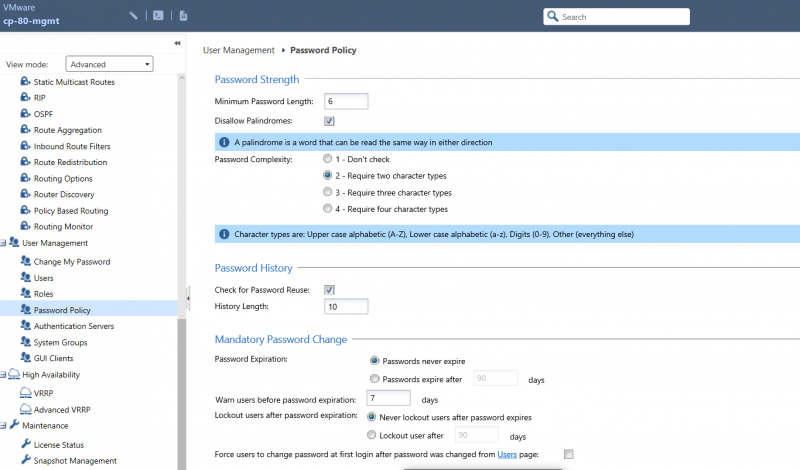Click the pencil edit icon in header

click(x=133, y=16)
